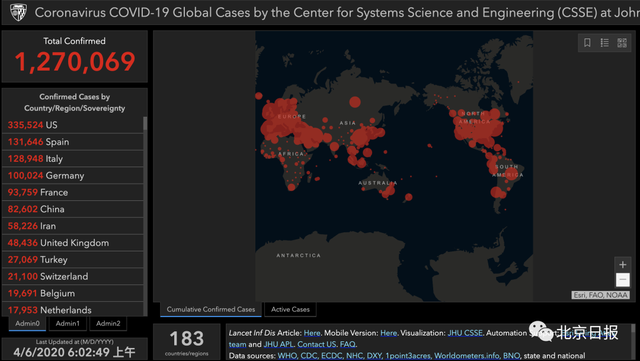Select Iran row in country list
The image size is (640, 361).
[x=73, y=226]
